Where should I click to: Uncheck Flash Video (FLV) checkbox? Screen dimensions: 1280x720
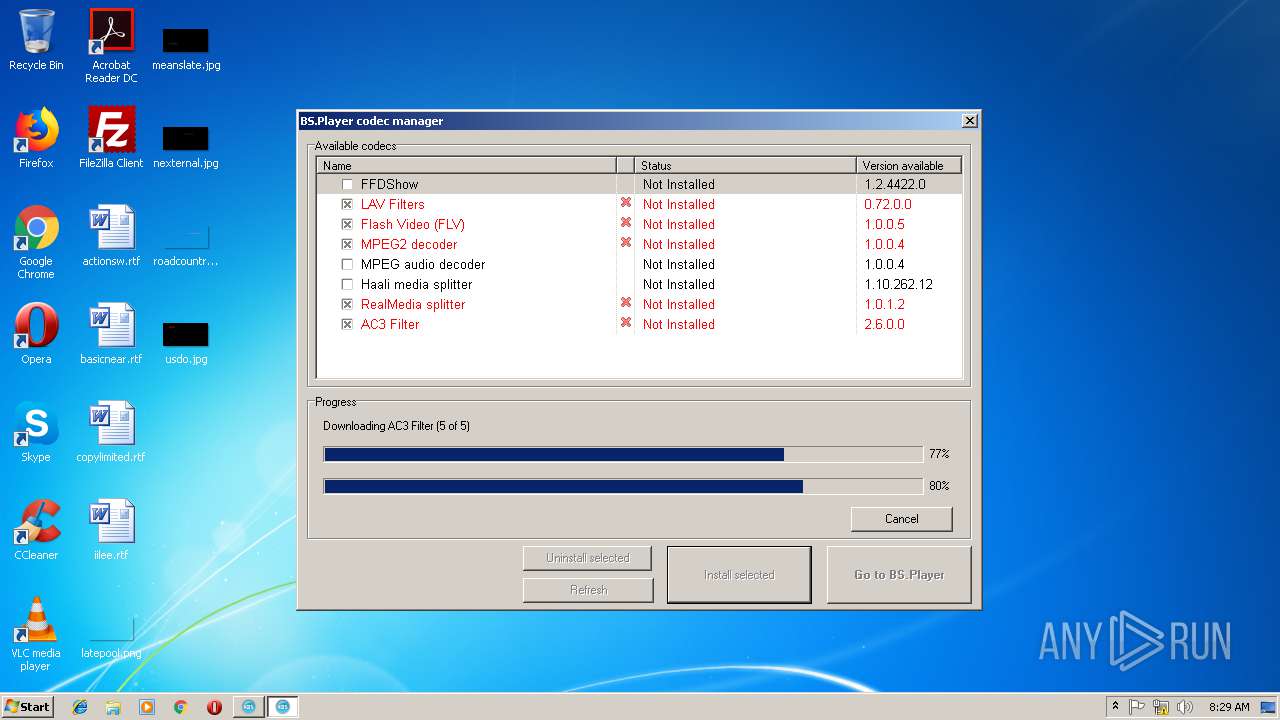click(x=347, y=225)
